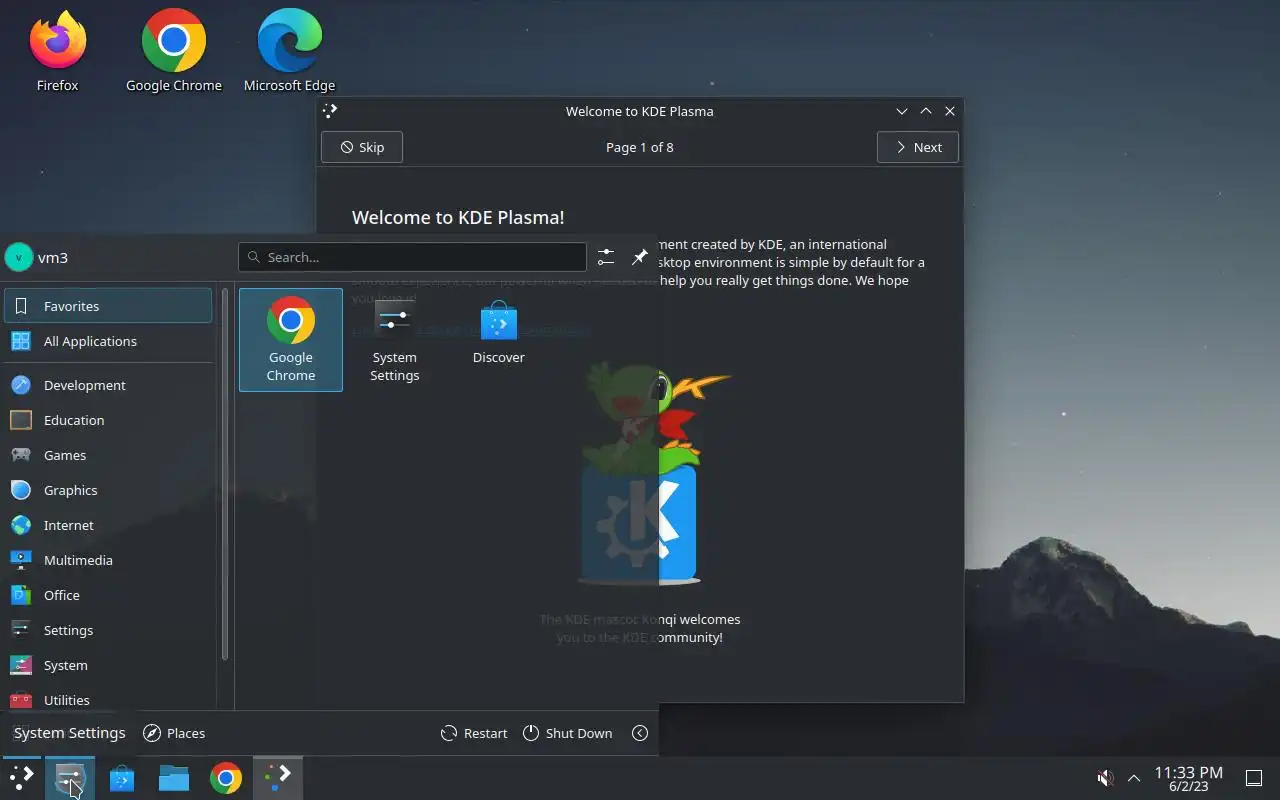Launch Discover from launcher Favorites
Screen dimensions: 1280x800
coord(499,340)
